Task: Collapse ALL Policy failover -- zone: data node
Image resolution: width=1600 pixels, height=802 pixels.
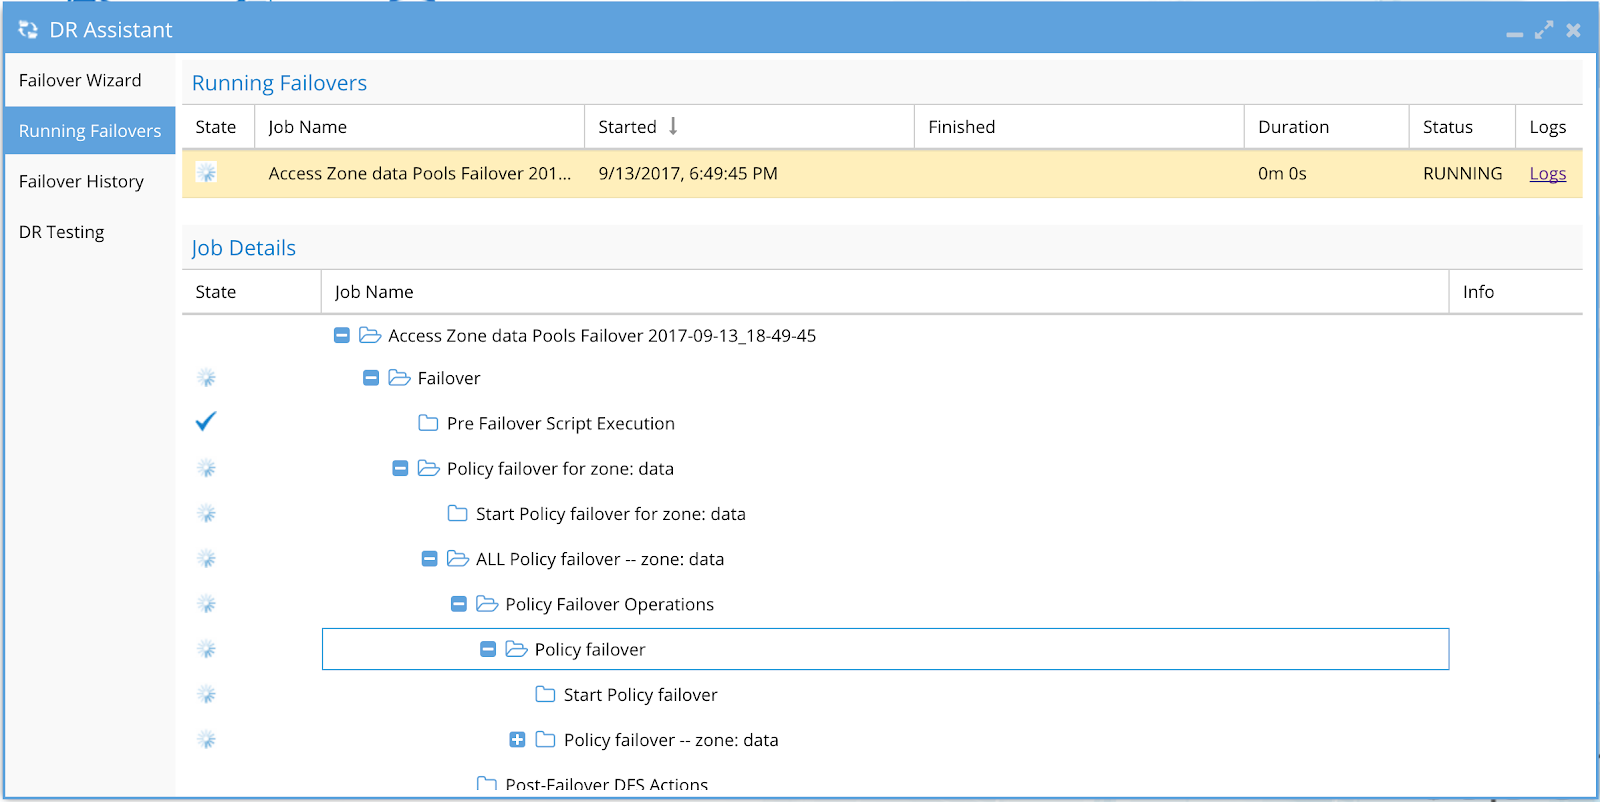Action: click(x=429, y=558)
